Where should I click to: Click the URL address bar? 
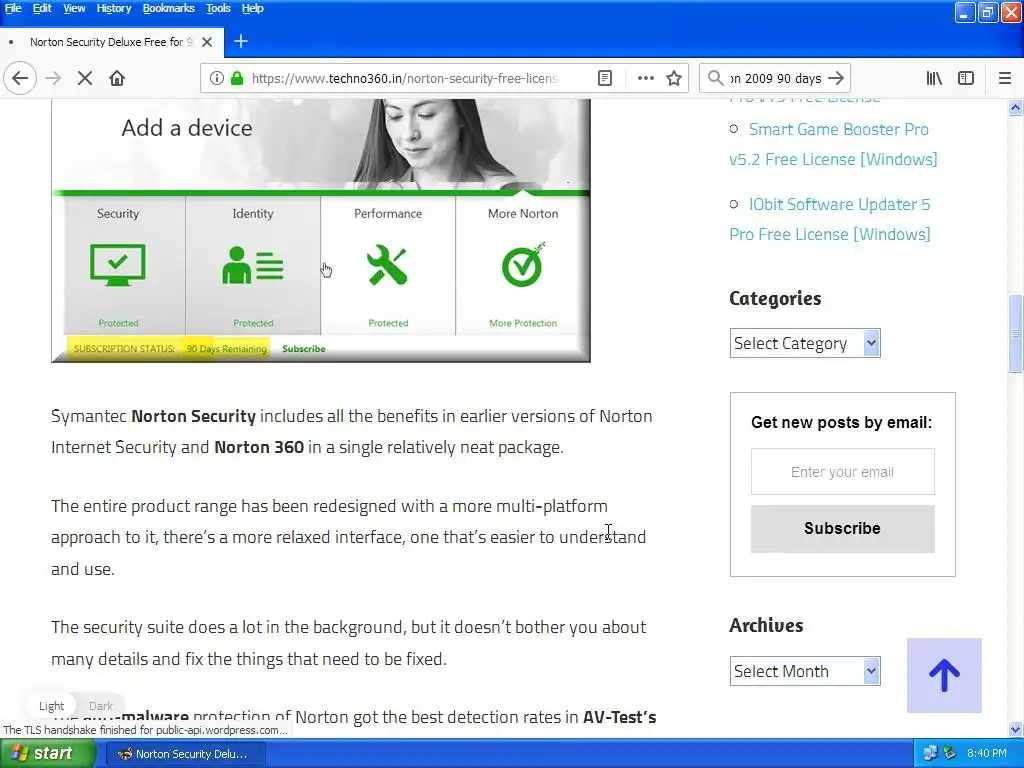pyautogui.click(x=405, y=78)
